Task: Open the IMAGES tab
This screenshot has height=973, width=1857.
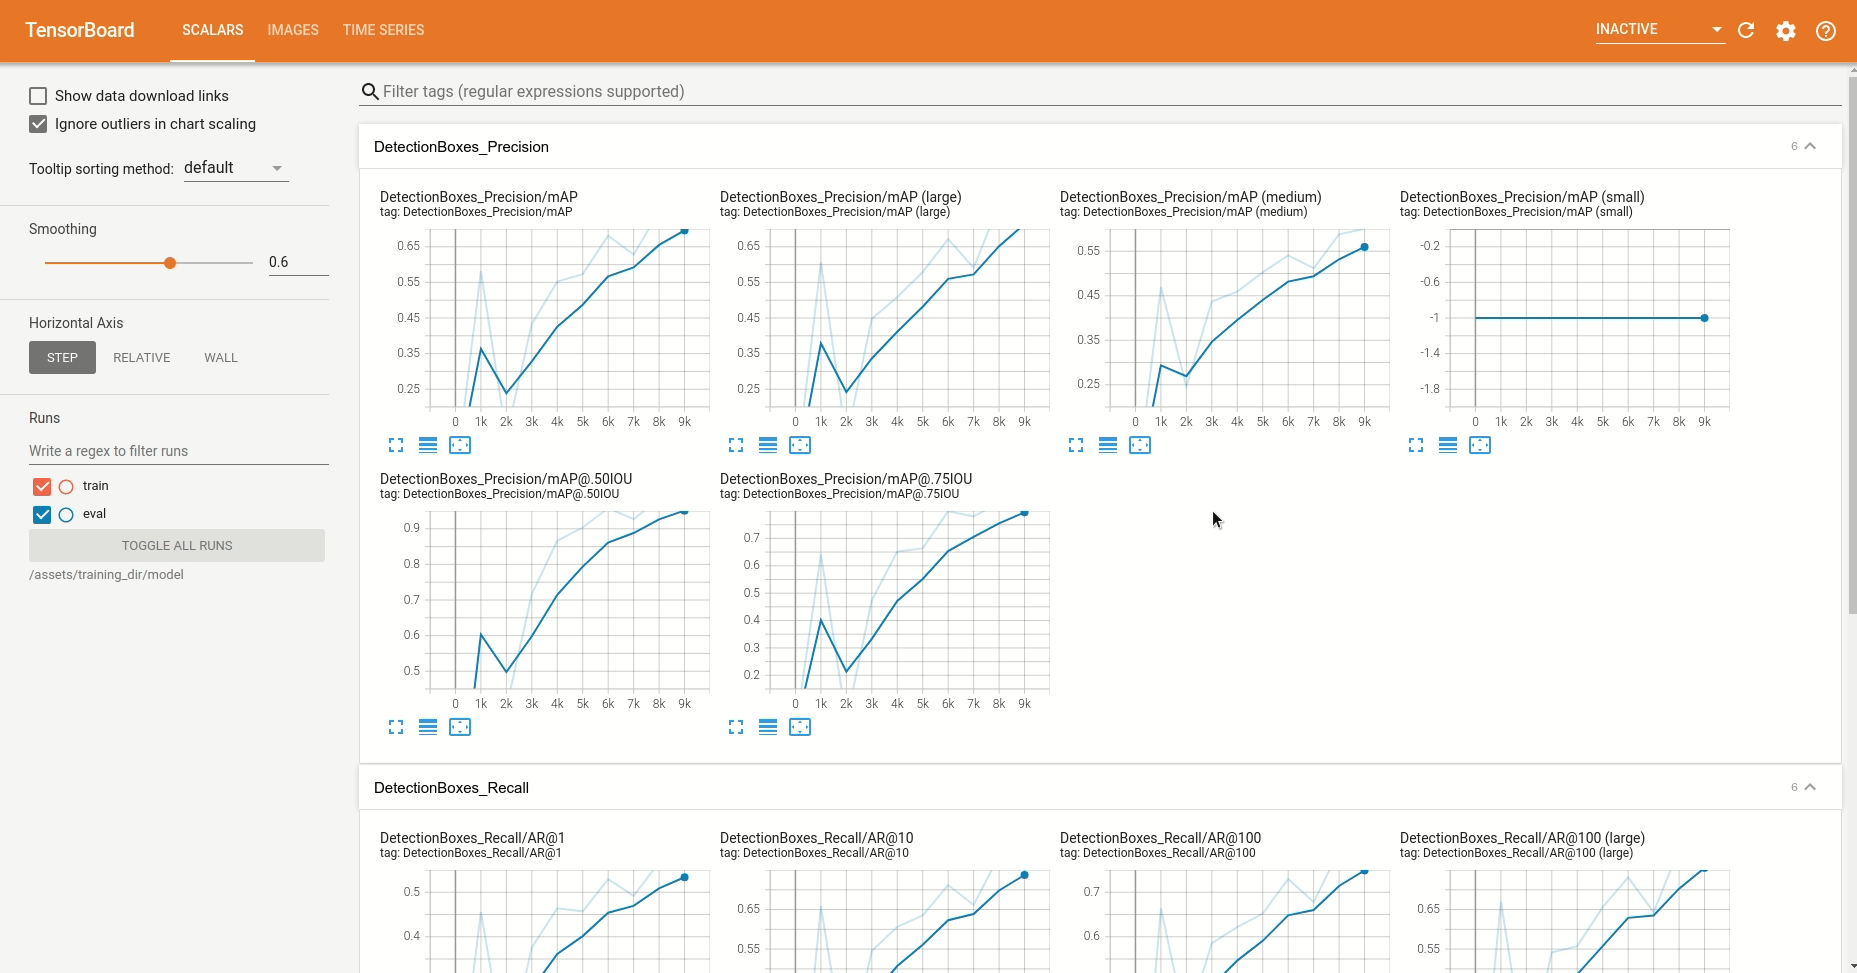Action: click(293, 30)
